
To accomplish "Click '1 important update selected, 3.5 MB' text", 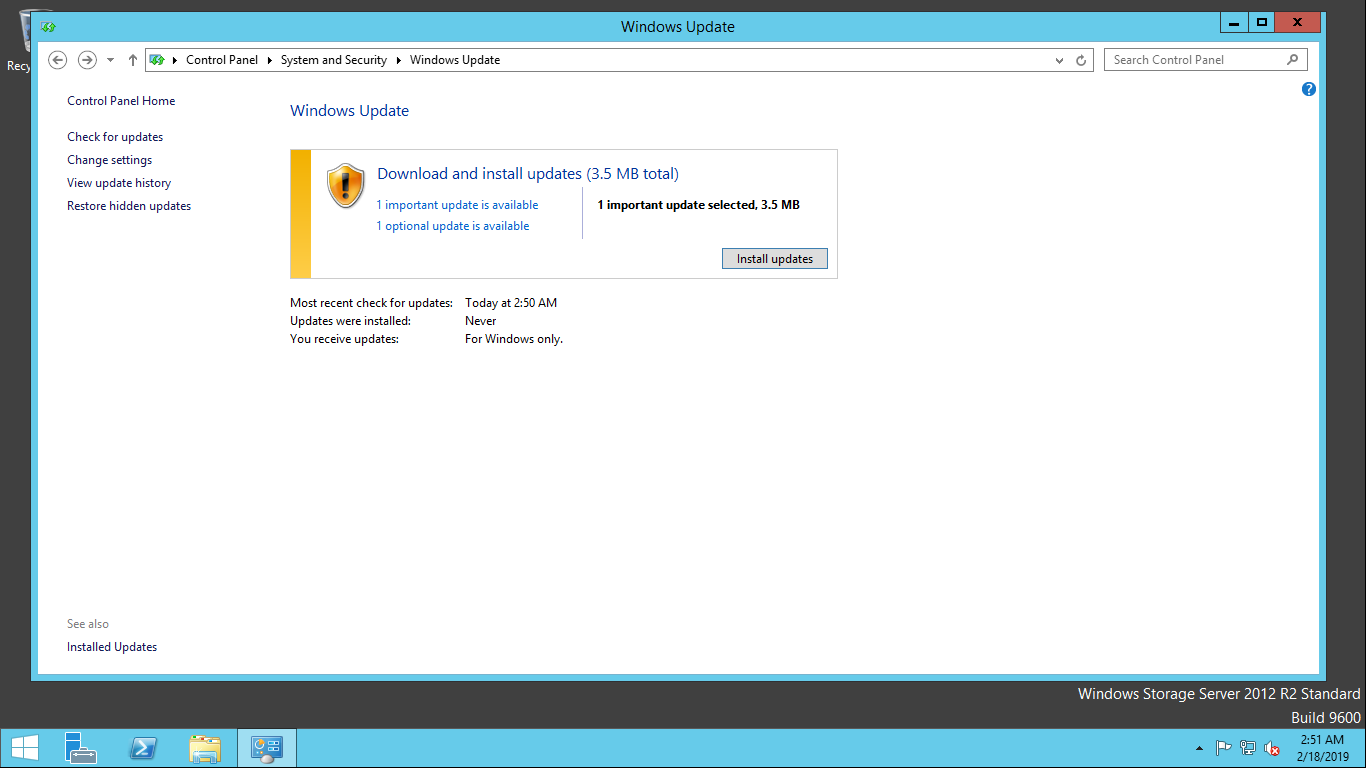I will [698, 205].
